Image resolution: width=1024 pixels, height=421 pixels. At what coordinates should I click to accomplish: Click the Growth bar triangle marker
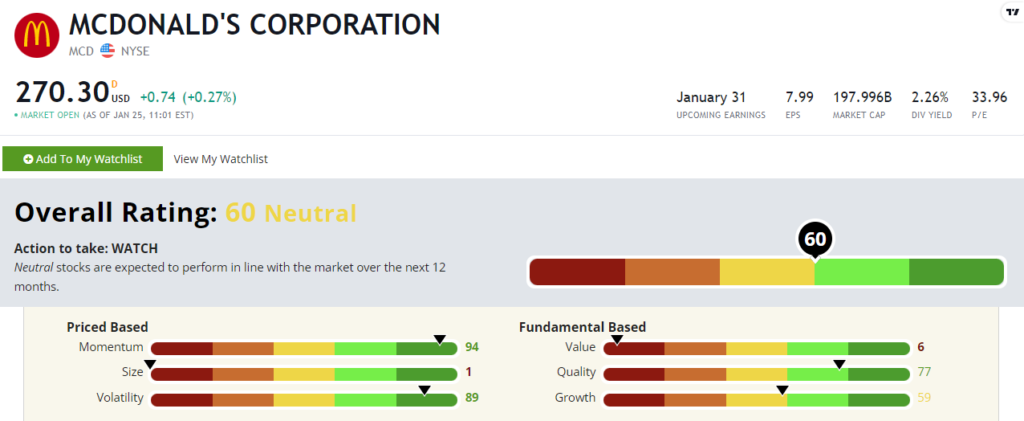point(782,390)
